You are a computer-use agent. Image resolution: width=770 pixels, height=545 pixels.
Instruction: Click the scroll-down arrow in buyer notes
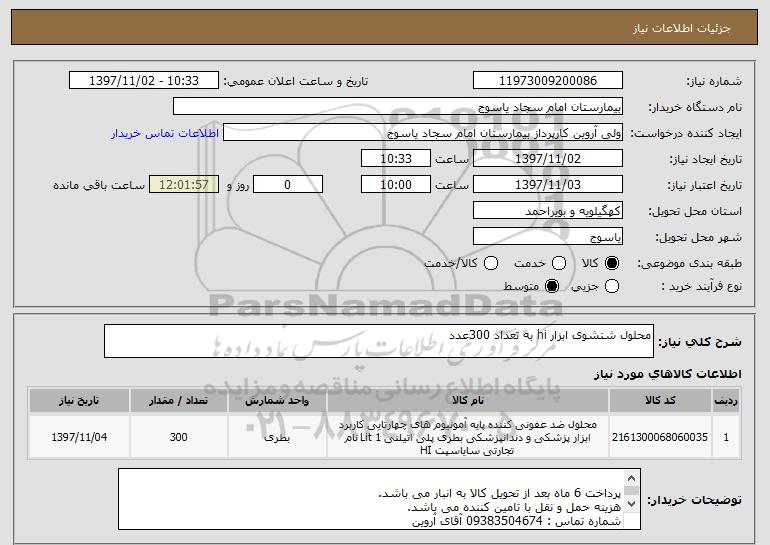(x=631, y=503)
